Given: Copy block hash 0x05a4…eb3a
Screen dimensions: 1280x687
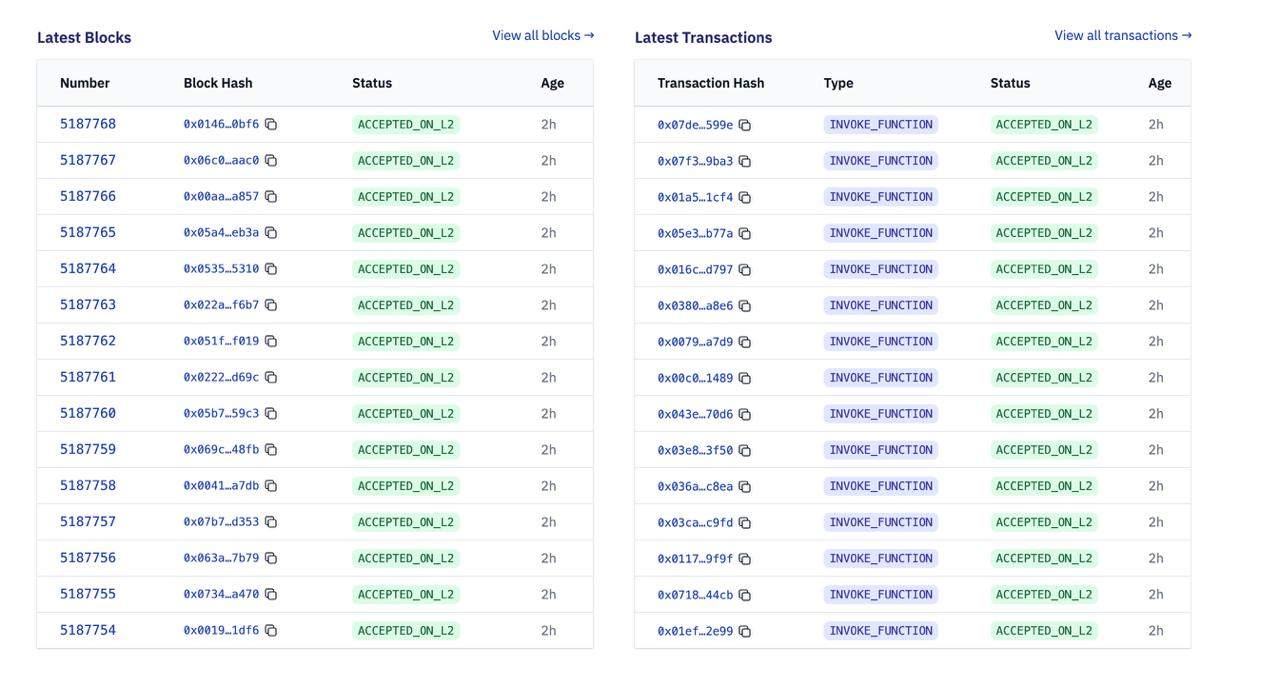Looking at the screenshot, I should click(x=271, y=233).
